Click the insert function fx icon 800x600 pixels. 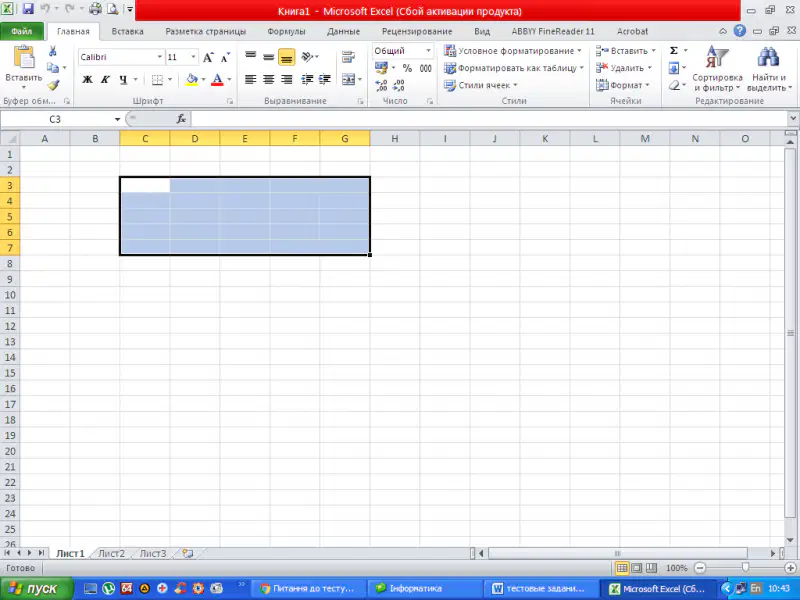[181, 119]
